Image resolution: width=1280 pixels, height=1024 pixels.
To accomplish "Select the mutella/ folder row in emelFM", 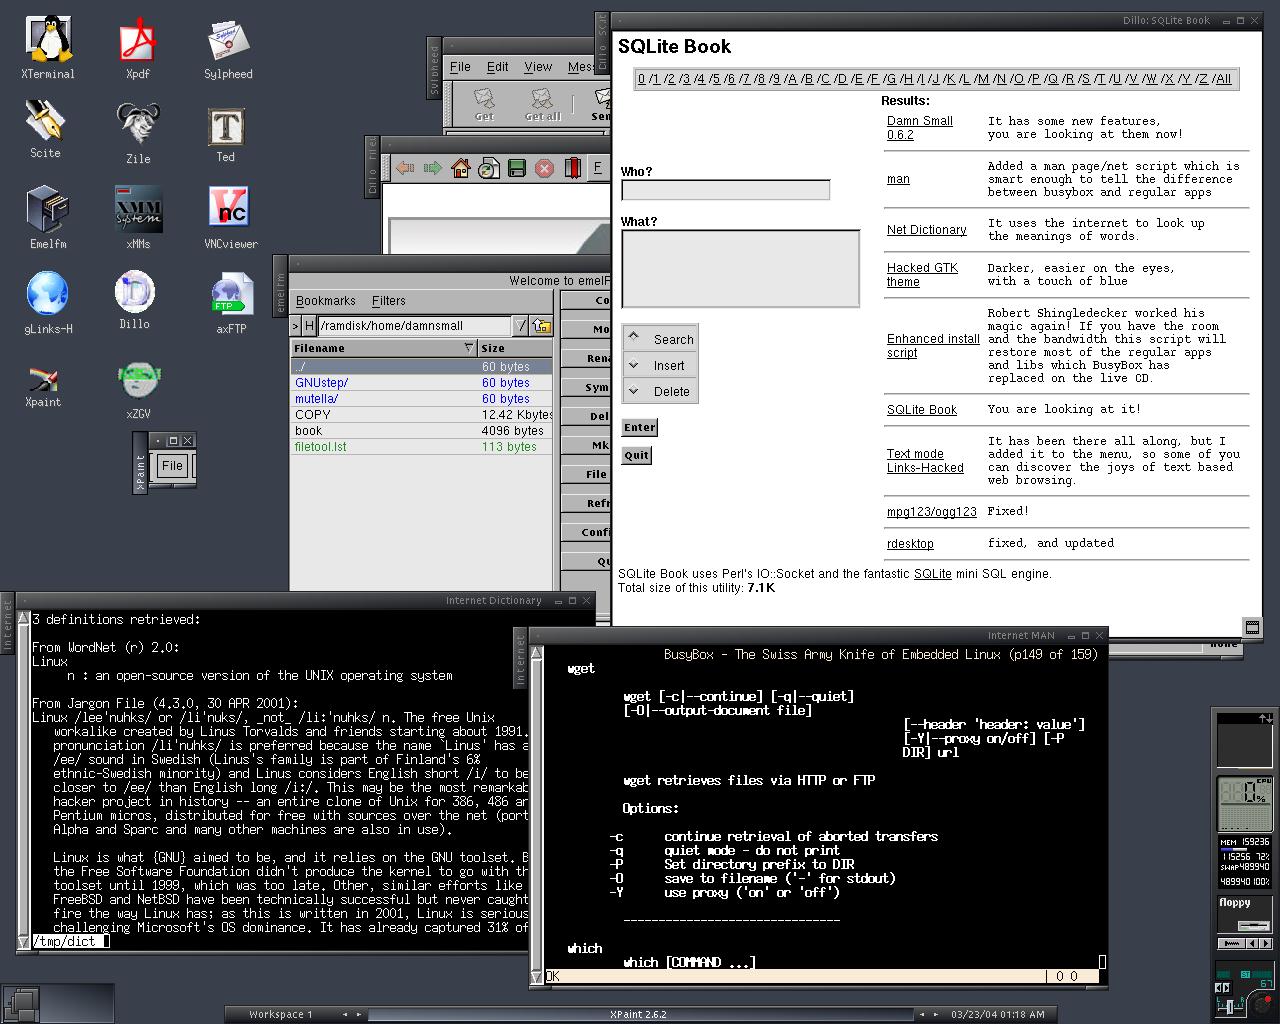I will [x=422, y=399].
